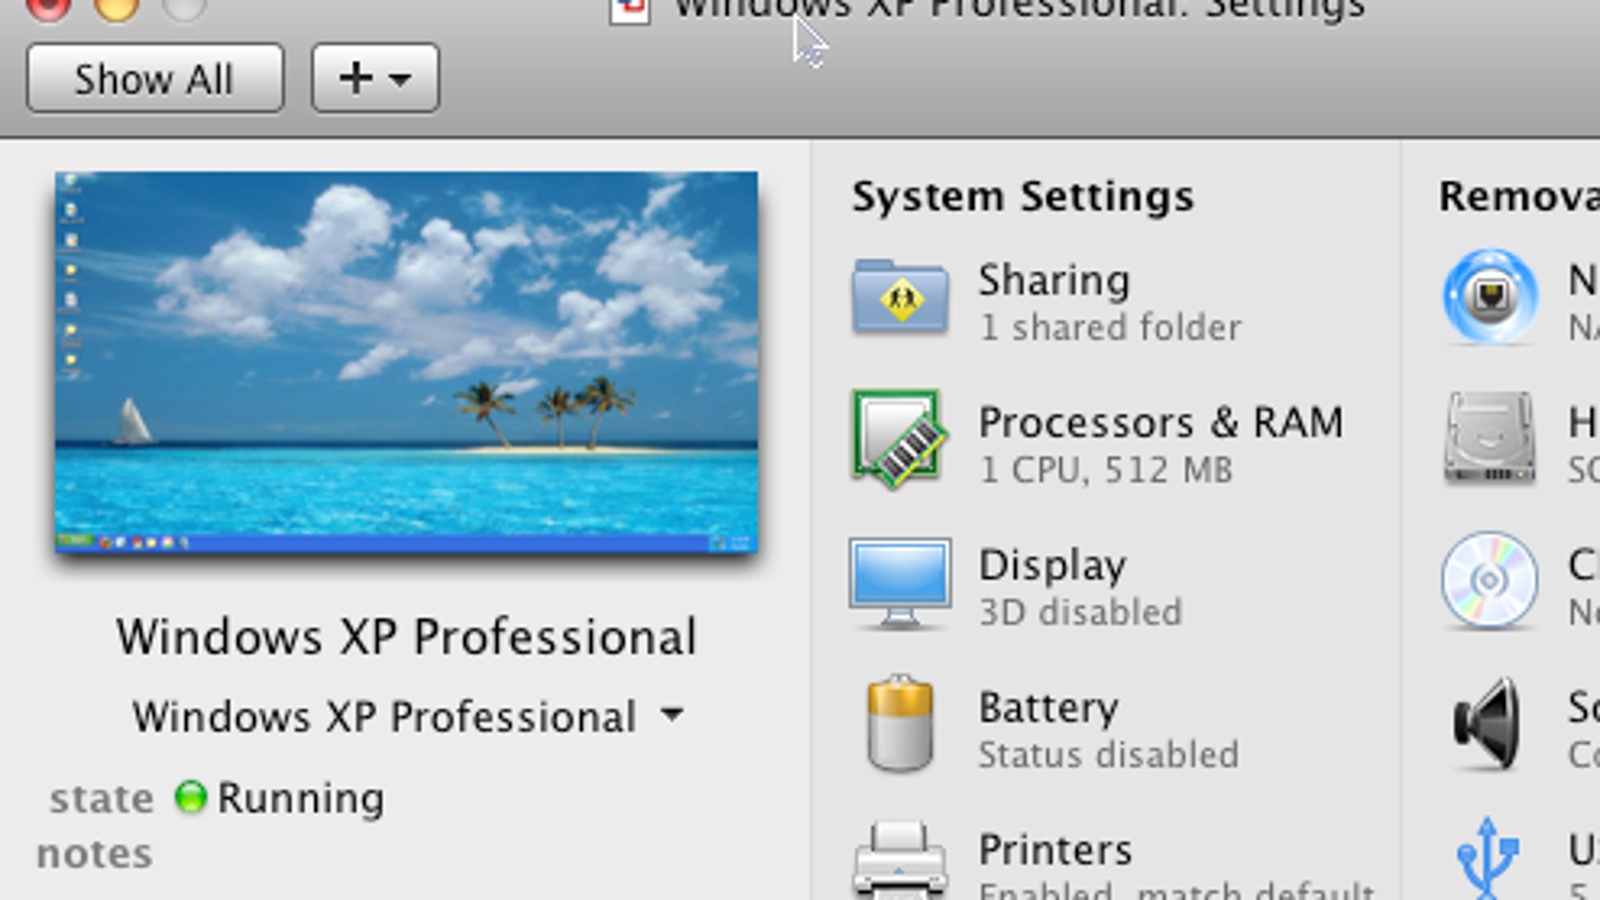The image size is (1600, 900).
Task: Open the Printers icon settings
Action: 900,860
